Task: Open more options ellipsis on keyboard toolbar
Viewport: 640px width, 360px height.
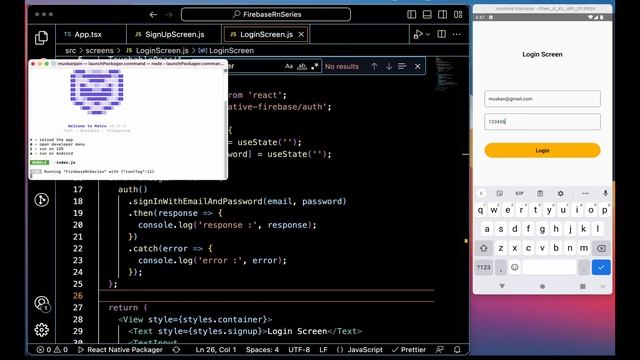Action: point(585,193)
